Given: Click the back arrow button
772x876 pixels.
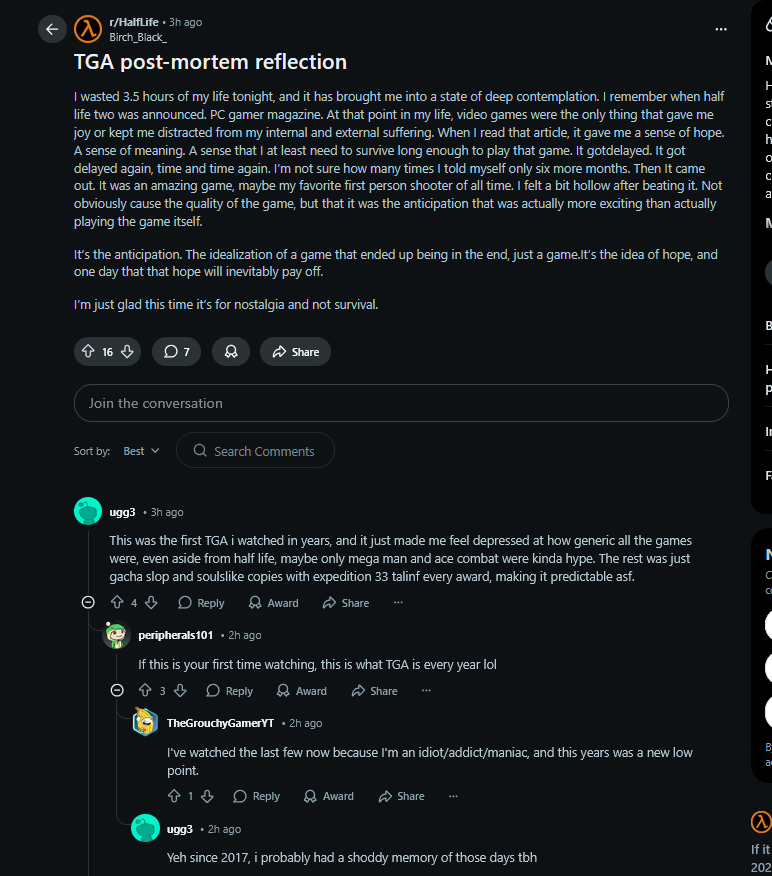Looking at the screenshot, I should pyautogui.click(x=52, y=29).
